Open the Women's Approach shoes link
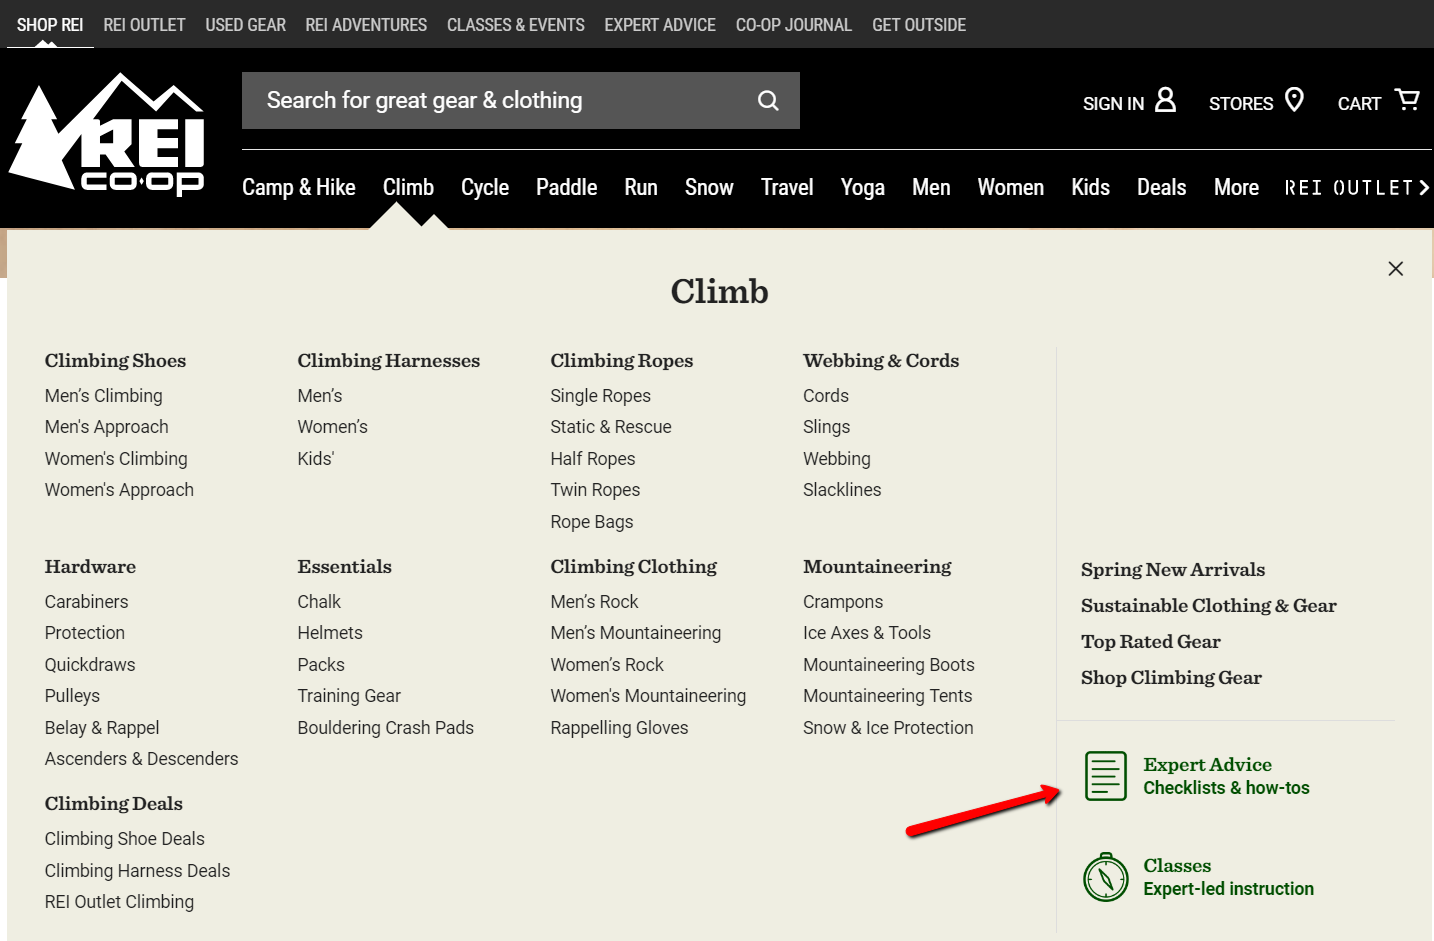 tap(119, 490)
